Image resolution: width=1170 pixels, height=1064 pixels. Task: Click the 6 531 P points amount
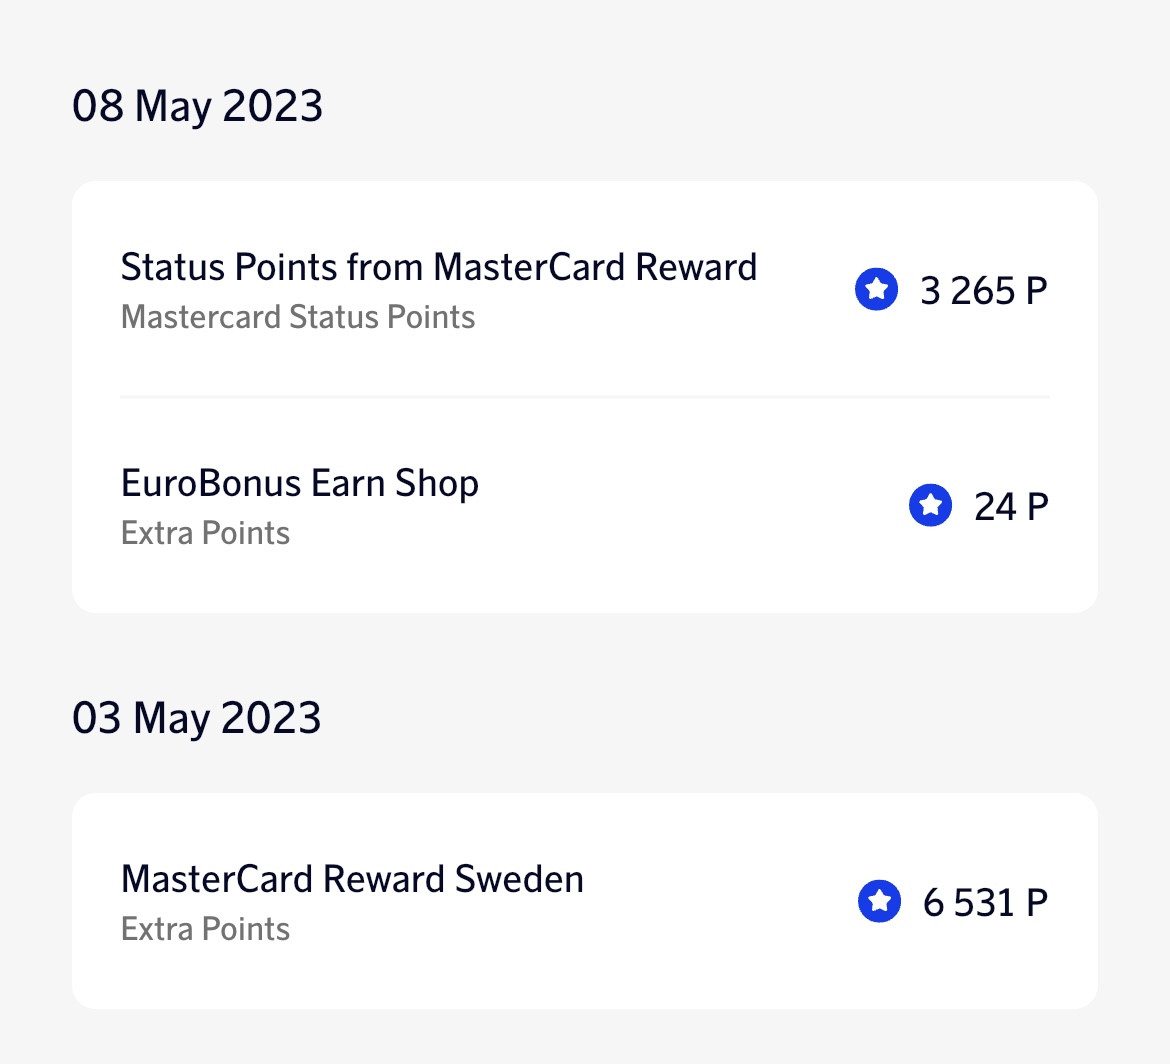[985, 902]
